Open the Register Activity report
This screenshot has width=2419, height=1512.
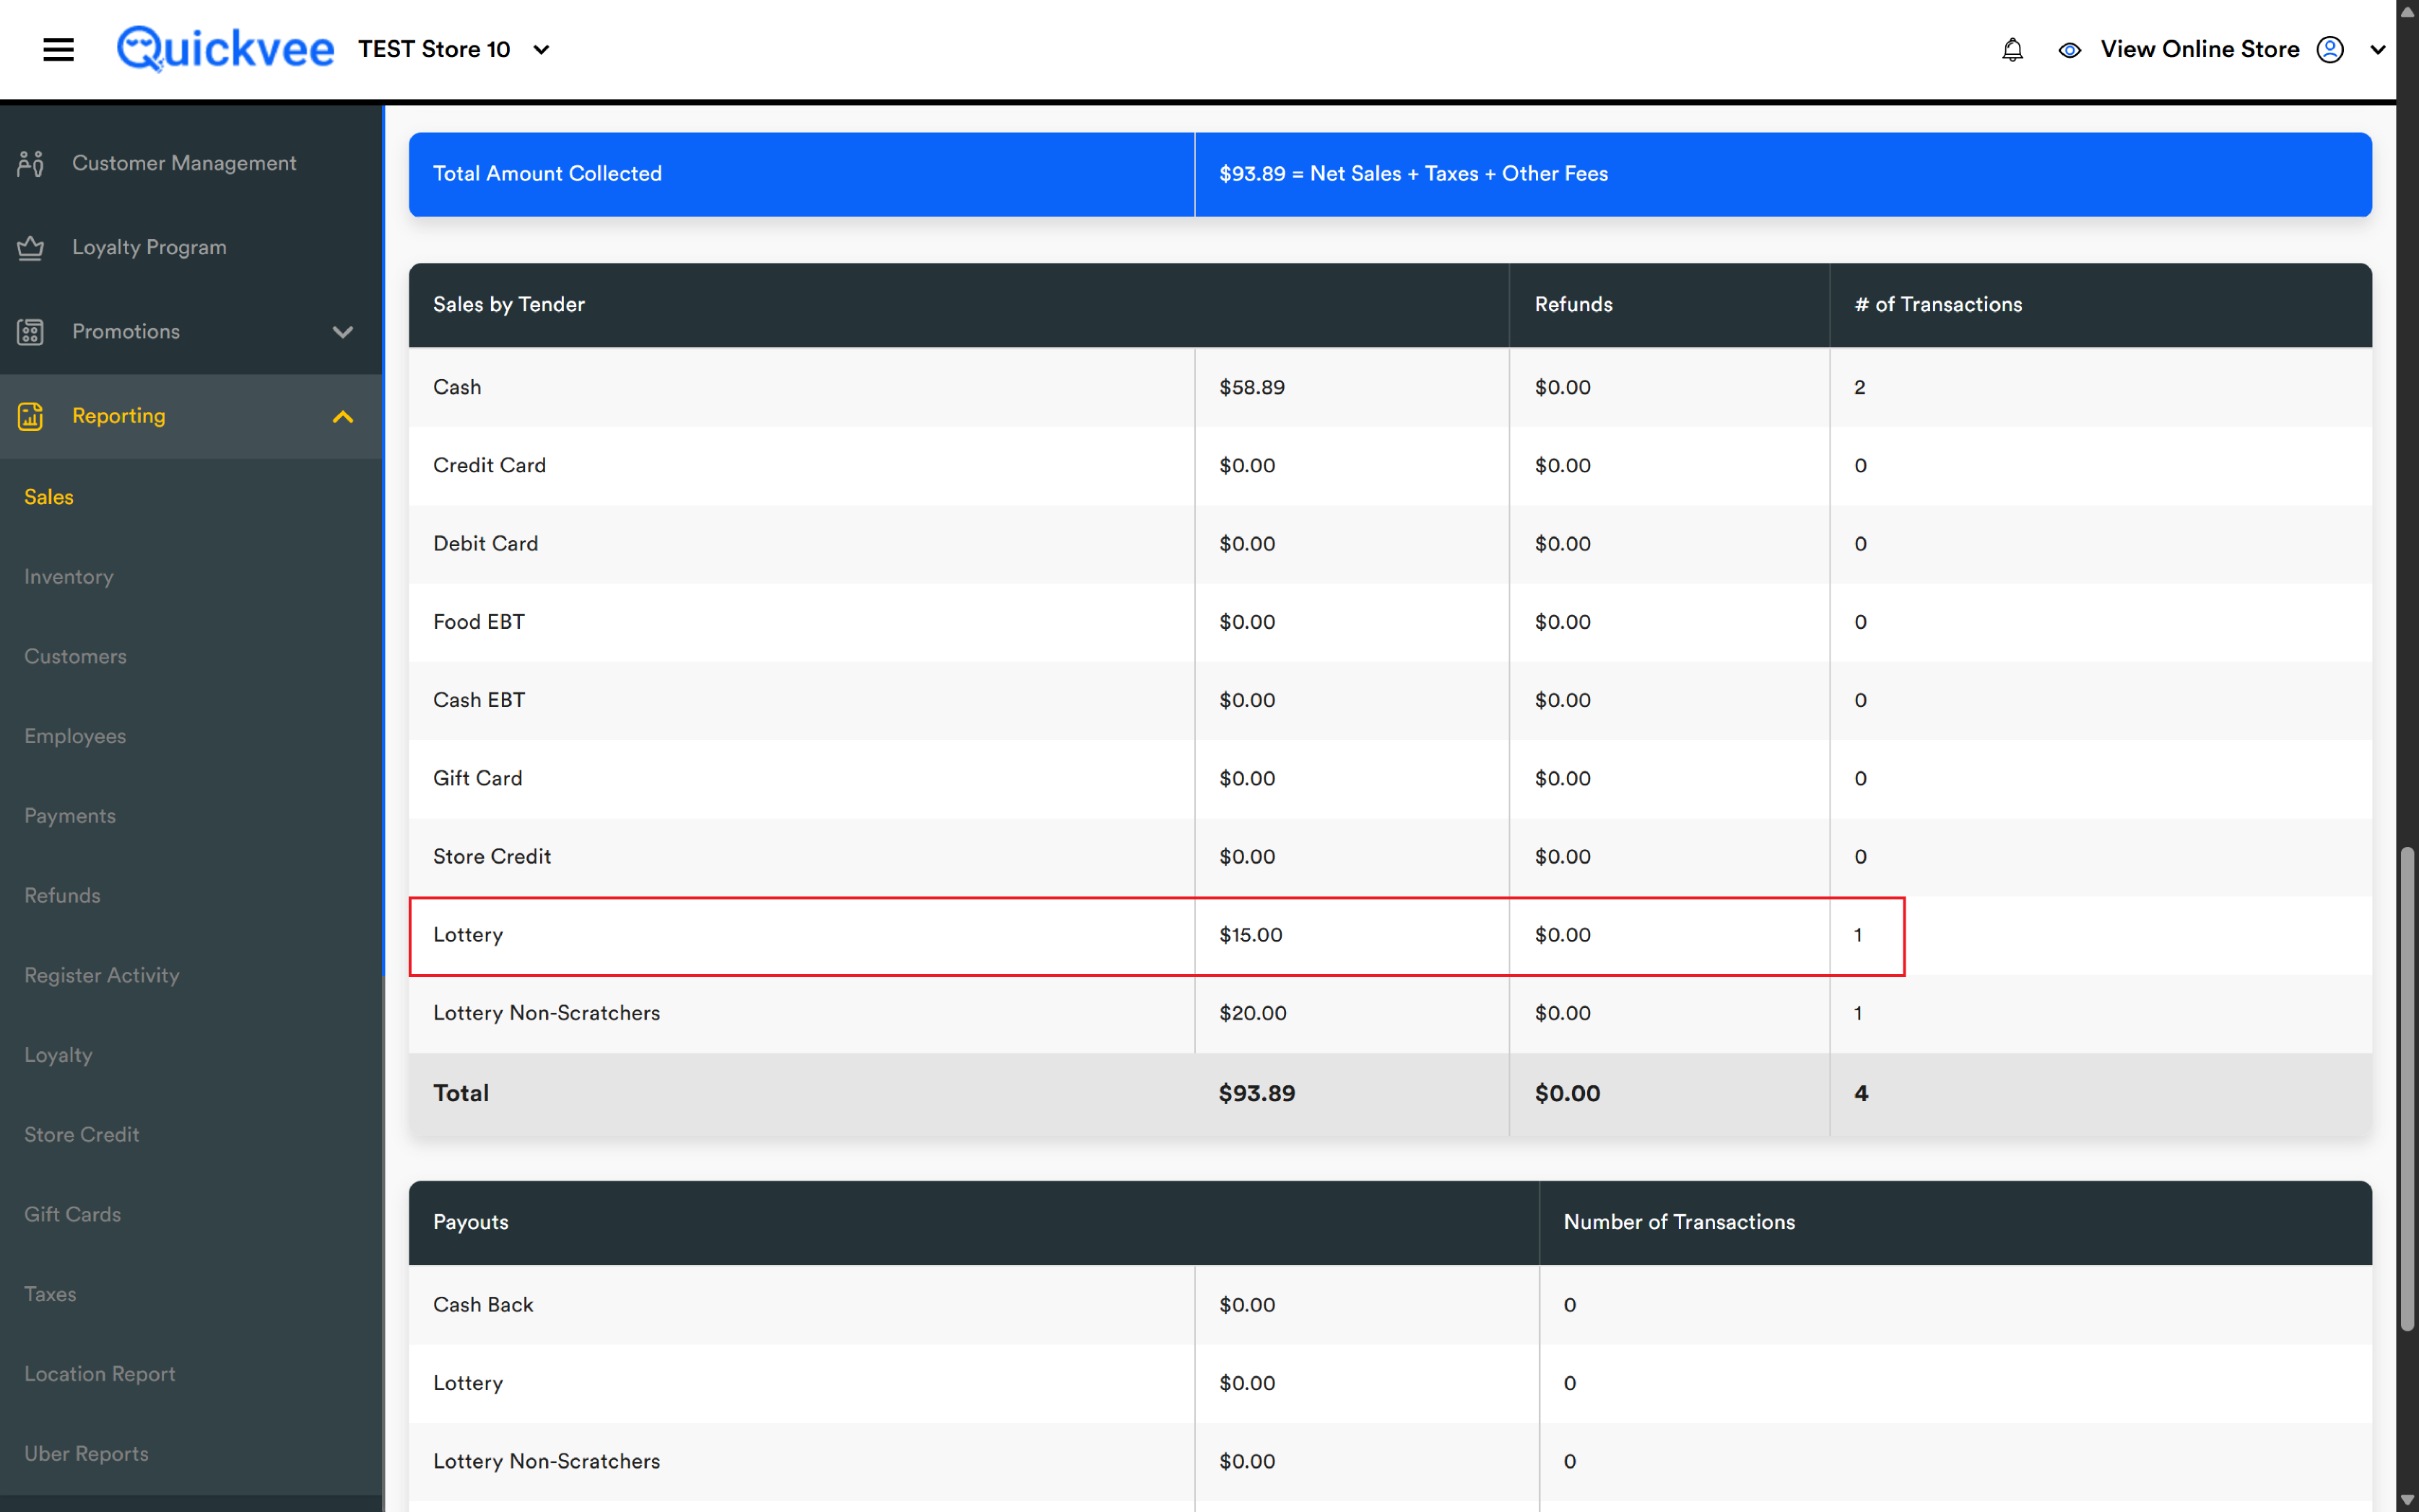pyautogui.click(x=102, y=975)
